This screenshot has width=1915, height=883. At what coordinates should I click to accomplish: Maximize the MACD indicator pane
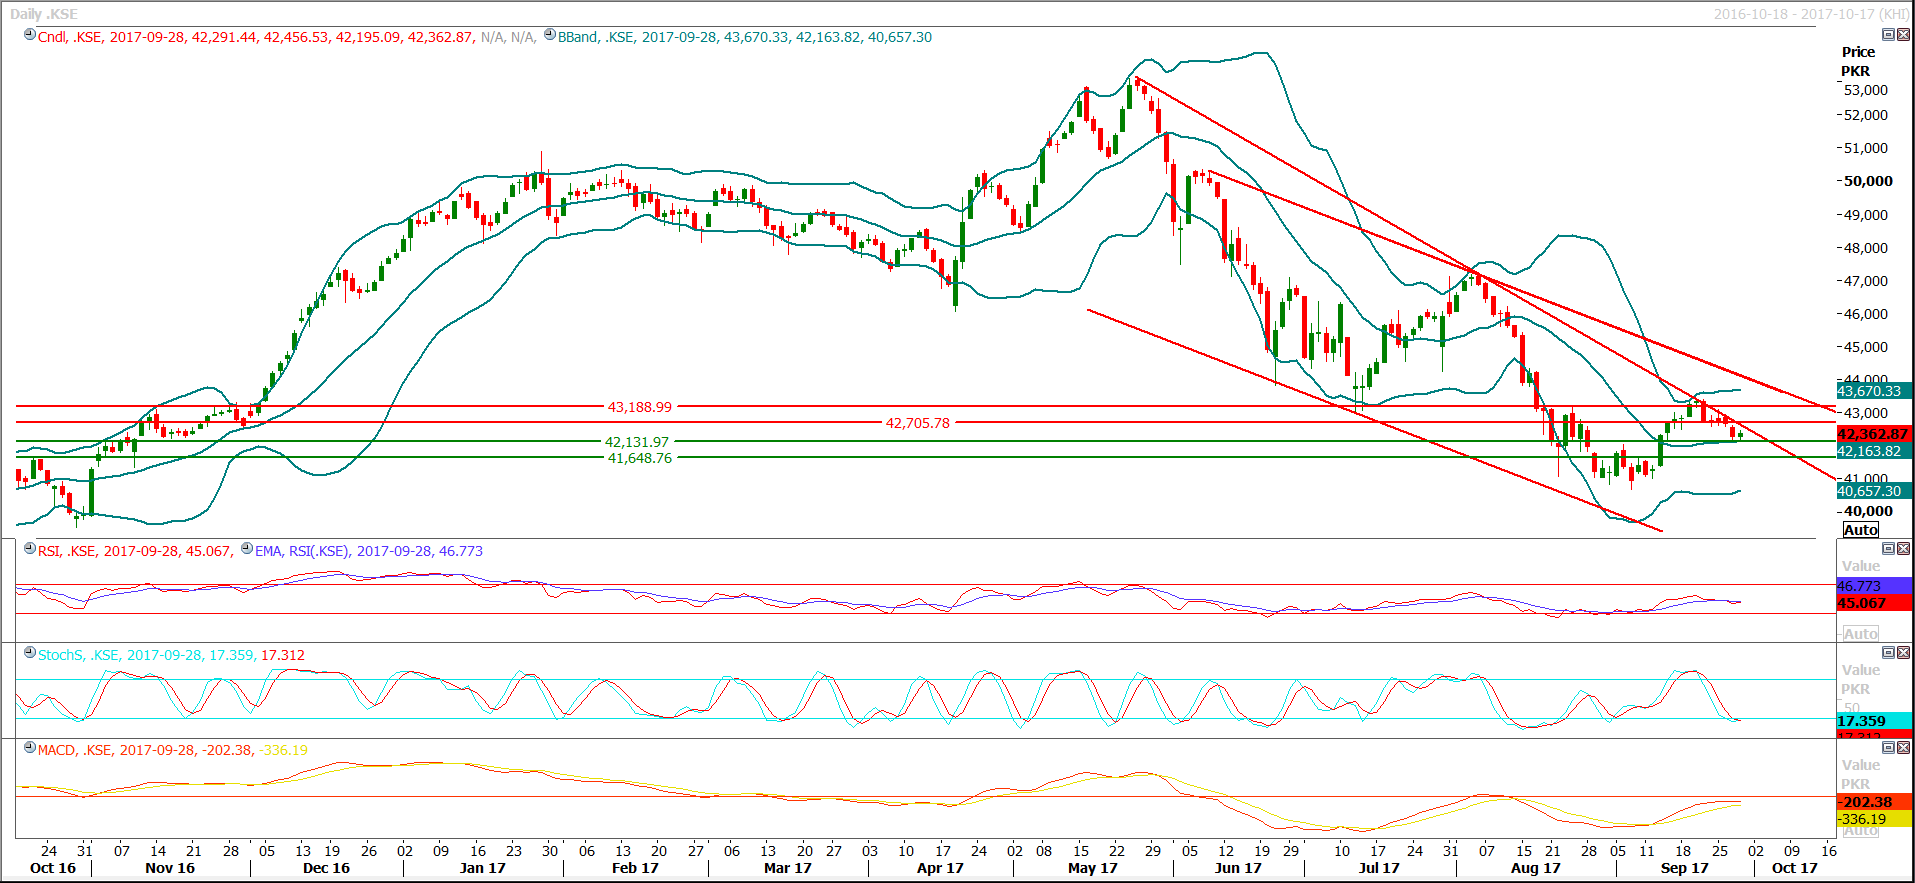1888,747
